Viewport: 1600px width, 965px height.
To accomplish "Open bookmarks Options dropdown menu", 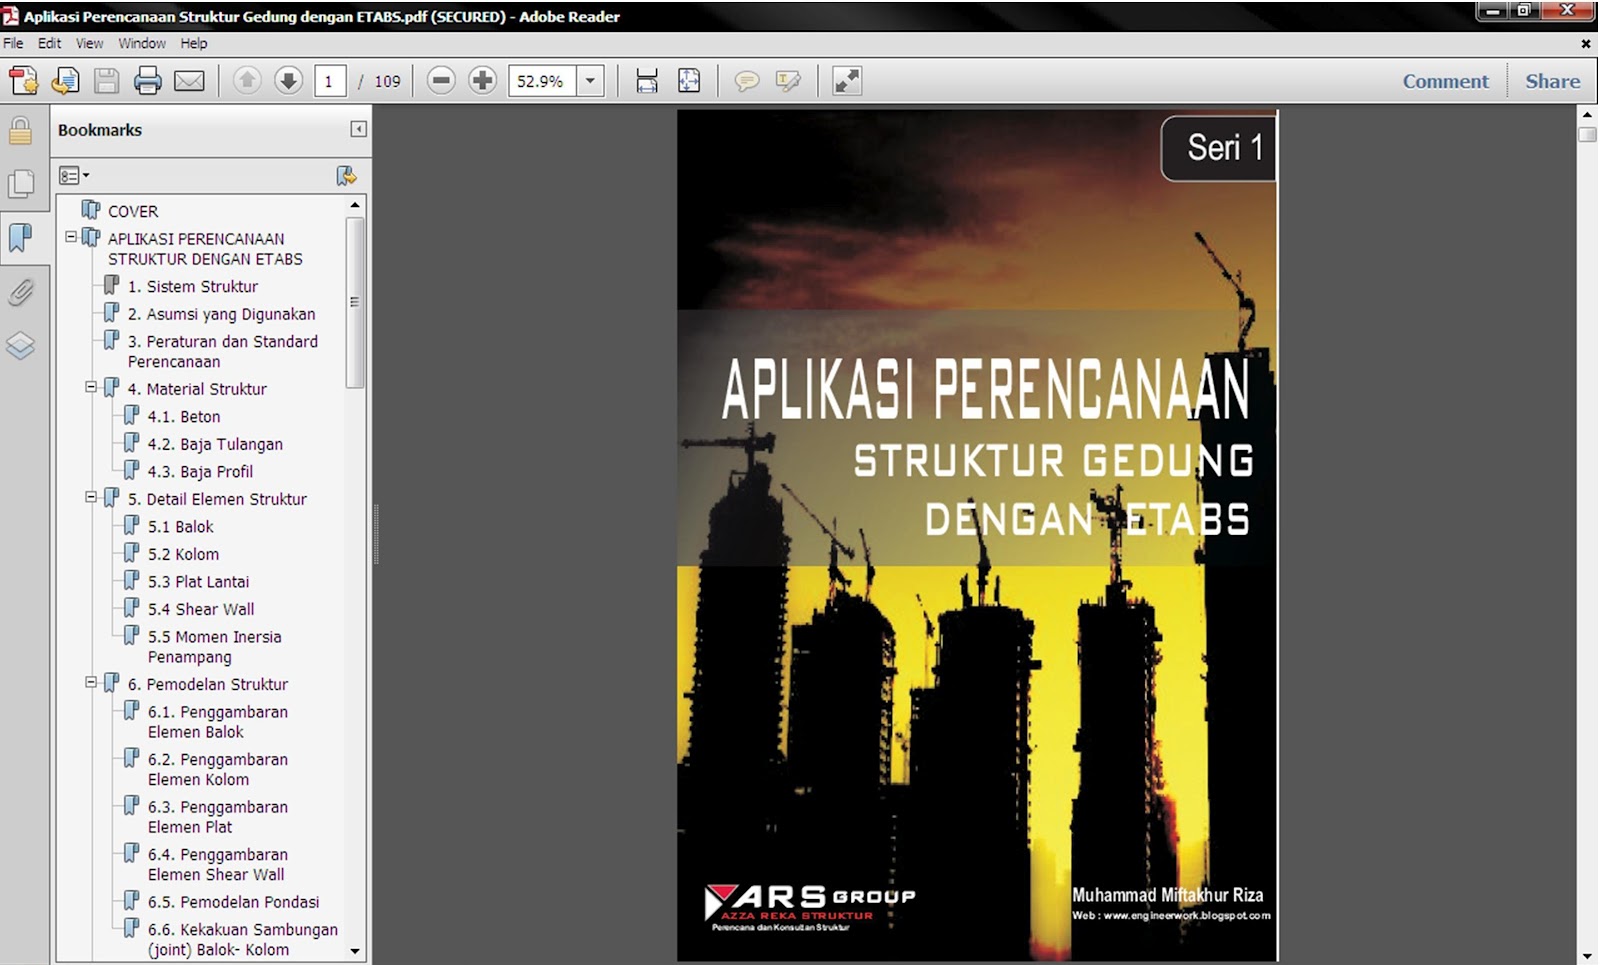I will click(73, 176).
